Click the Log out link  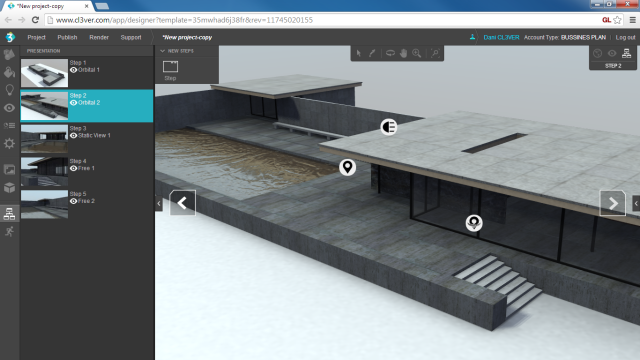(625, 37)
